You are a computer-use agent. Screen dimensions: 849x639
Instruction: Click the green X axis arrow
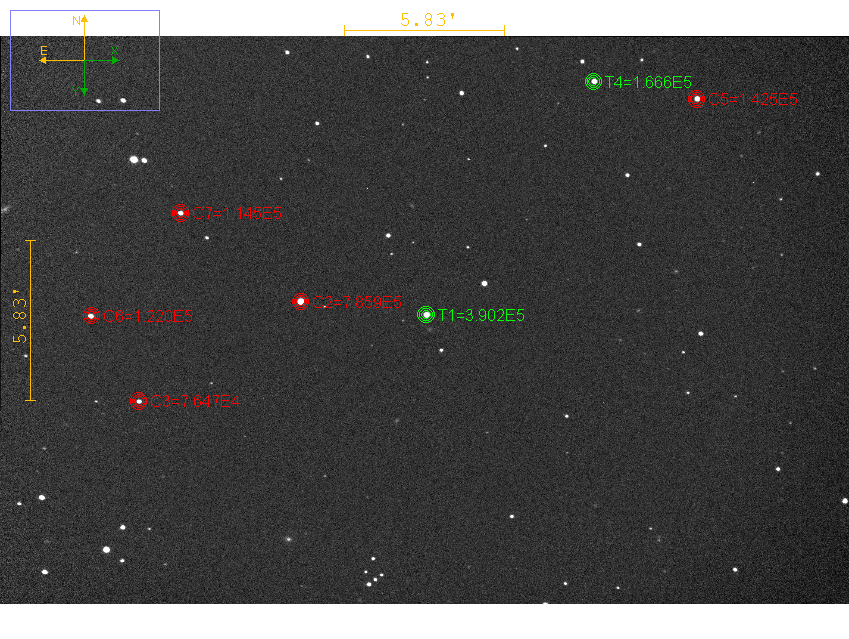click(x=115, y=59)
